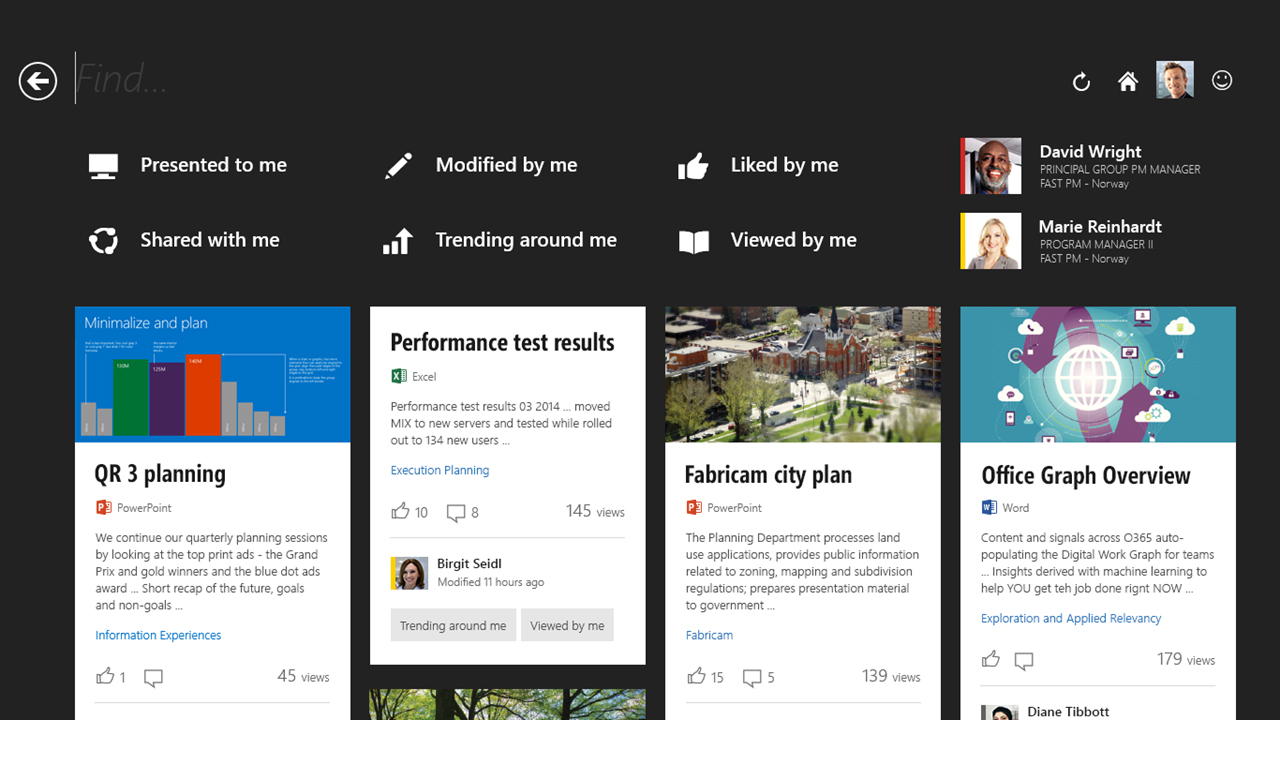Click PowerPoint icon on Fabricam city plan
Image resolution: width=1280 pixels, height=768 pixels.
coord(694,508)
